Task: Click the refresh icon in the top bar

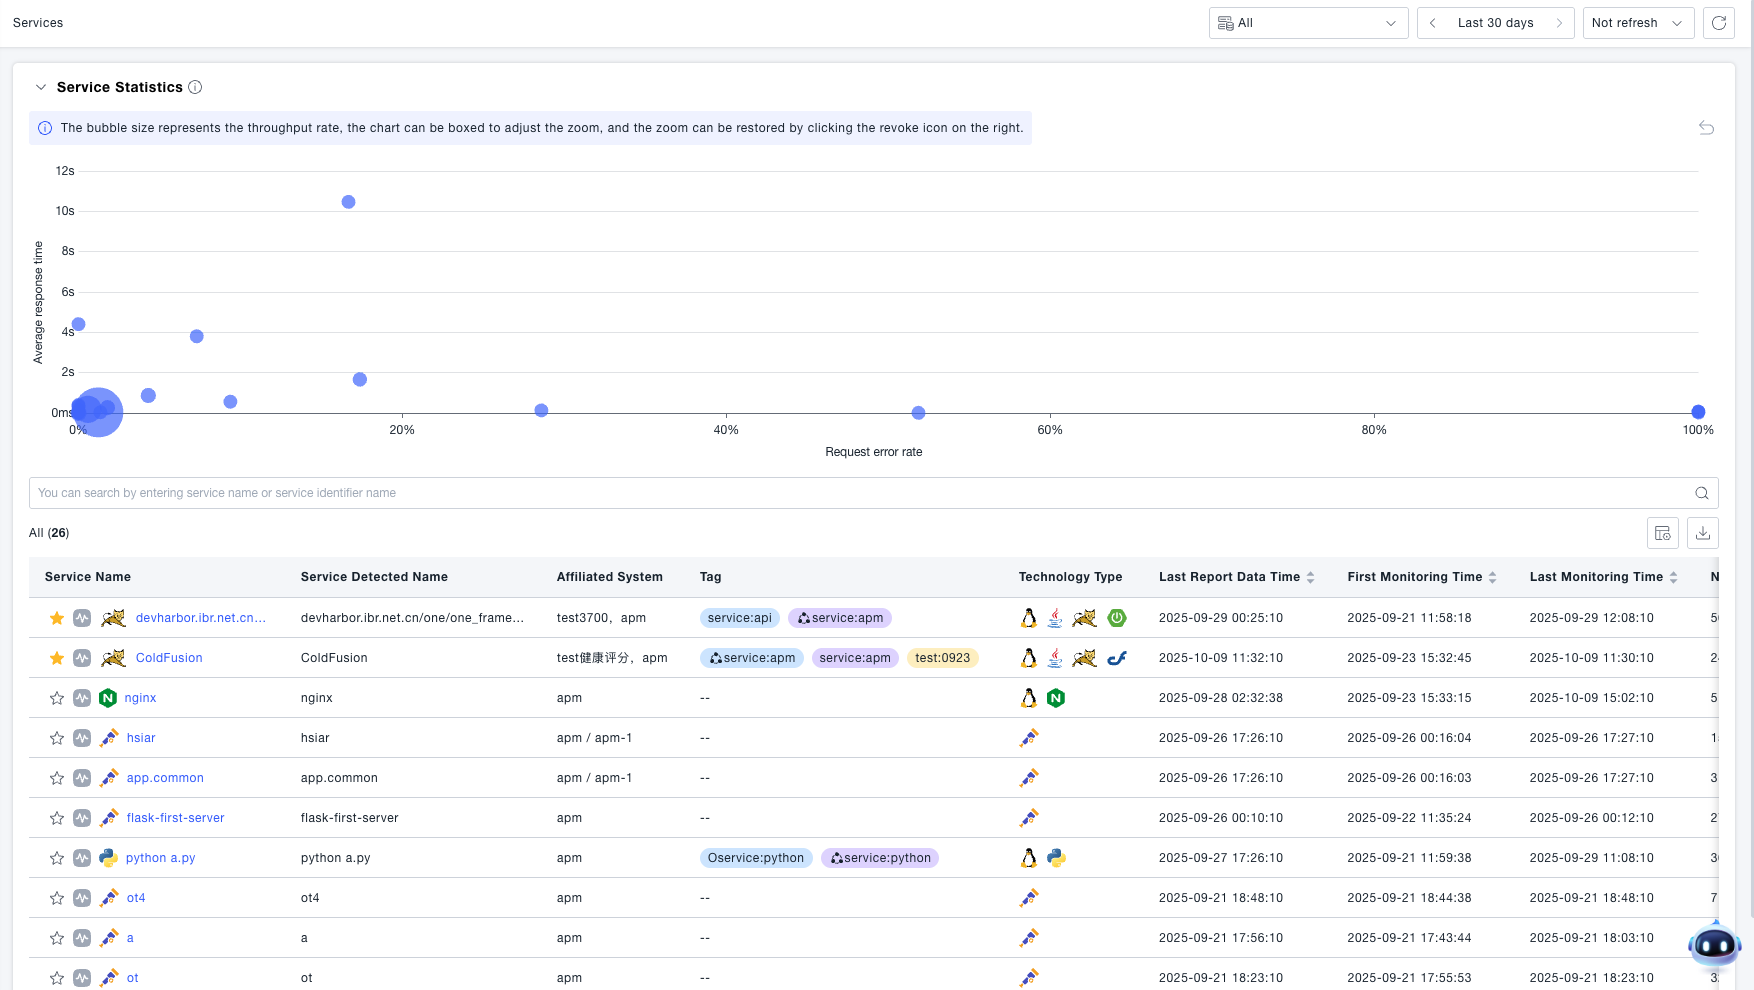Action: click(x=1718, y=23)
